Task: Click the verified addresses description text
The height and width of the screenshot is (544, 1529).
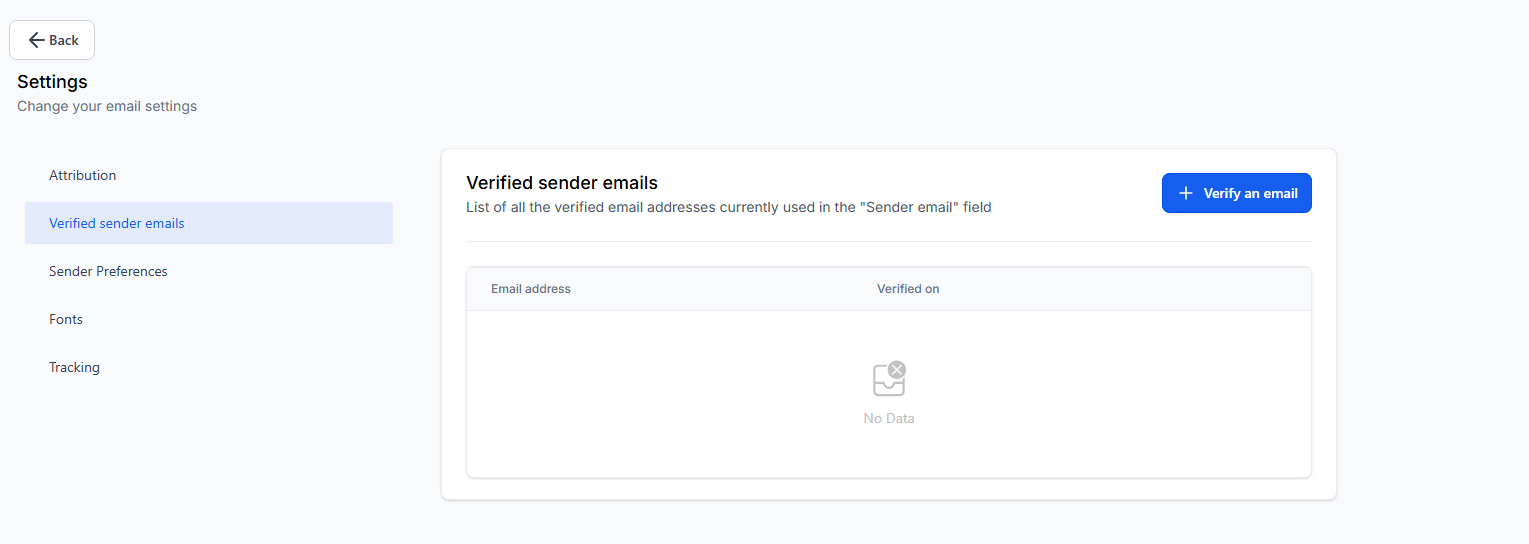Action: [728, 208]
